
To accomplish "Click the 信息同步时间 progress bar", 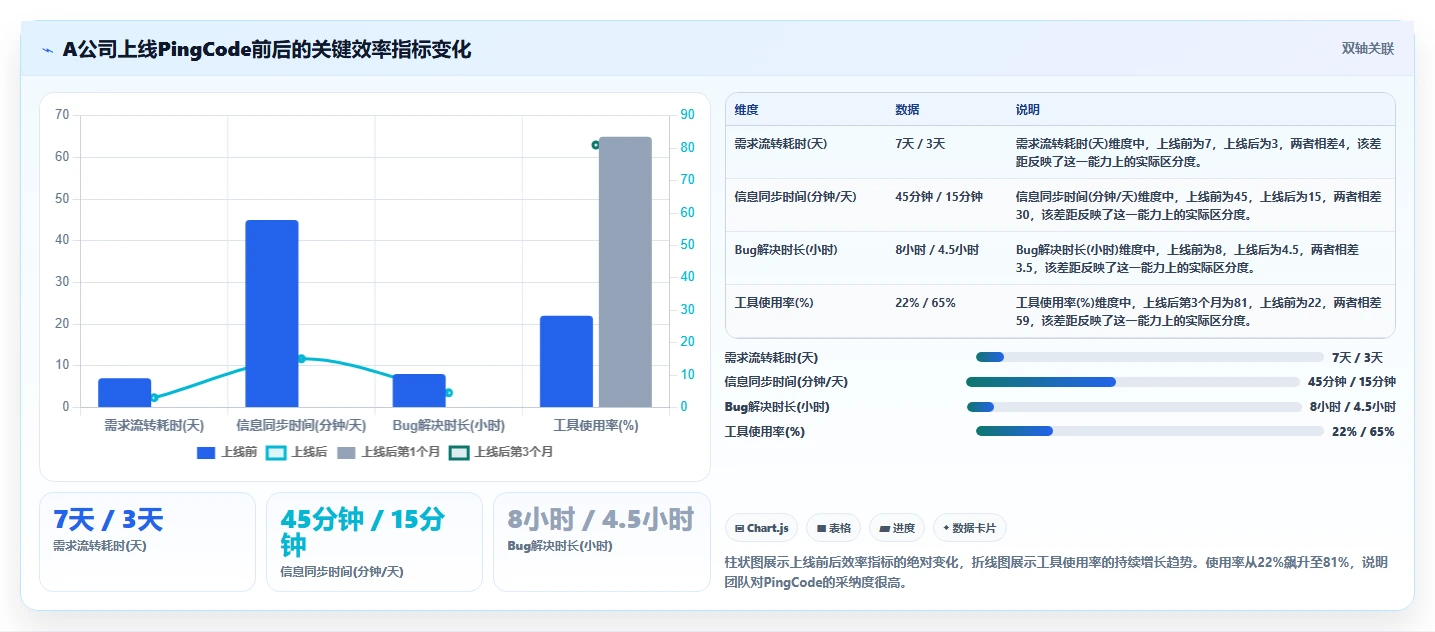I will pyautogui.click(x=1133, y=382).
